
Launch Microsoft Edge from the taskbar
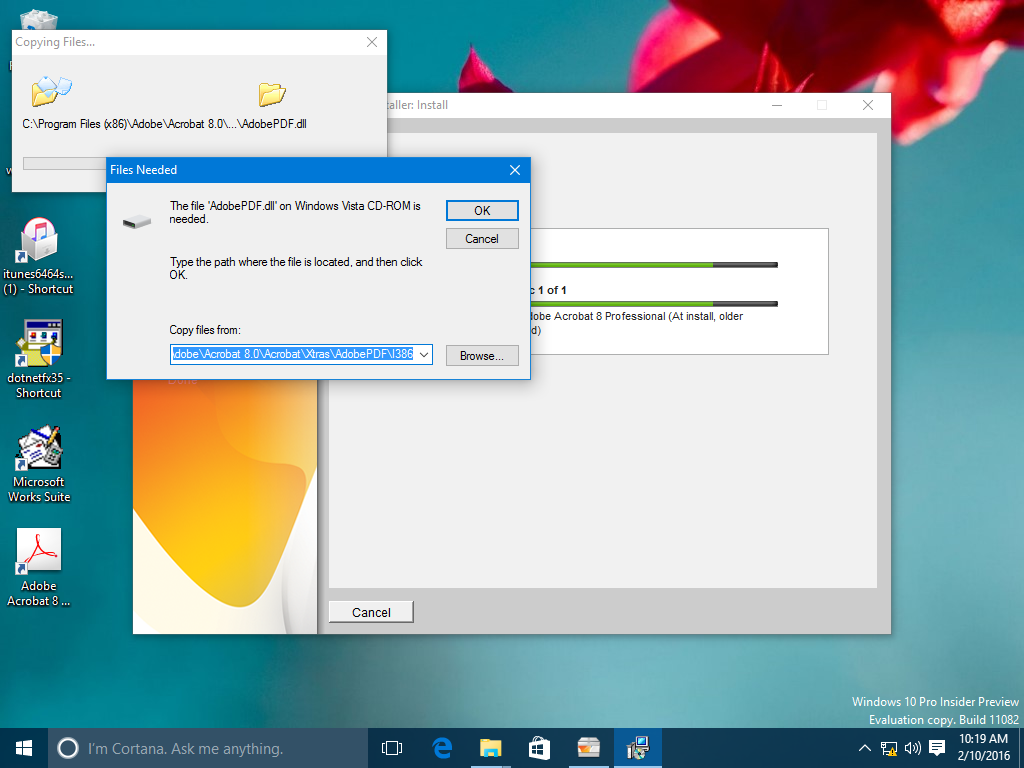[442, 748]
